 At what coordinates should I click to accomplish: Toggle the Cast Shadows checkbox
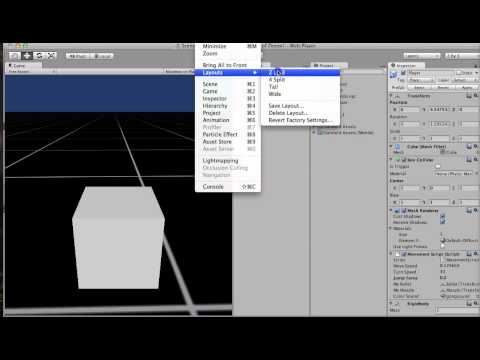tap(443, 216)
